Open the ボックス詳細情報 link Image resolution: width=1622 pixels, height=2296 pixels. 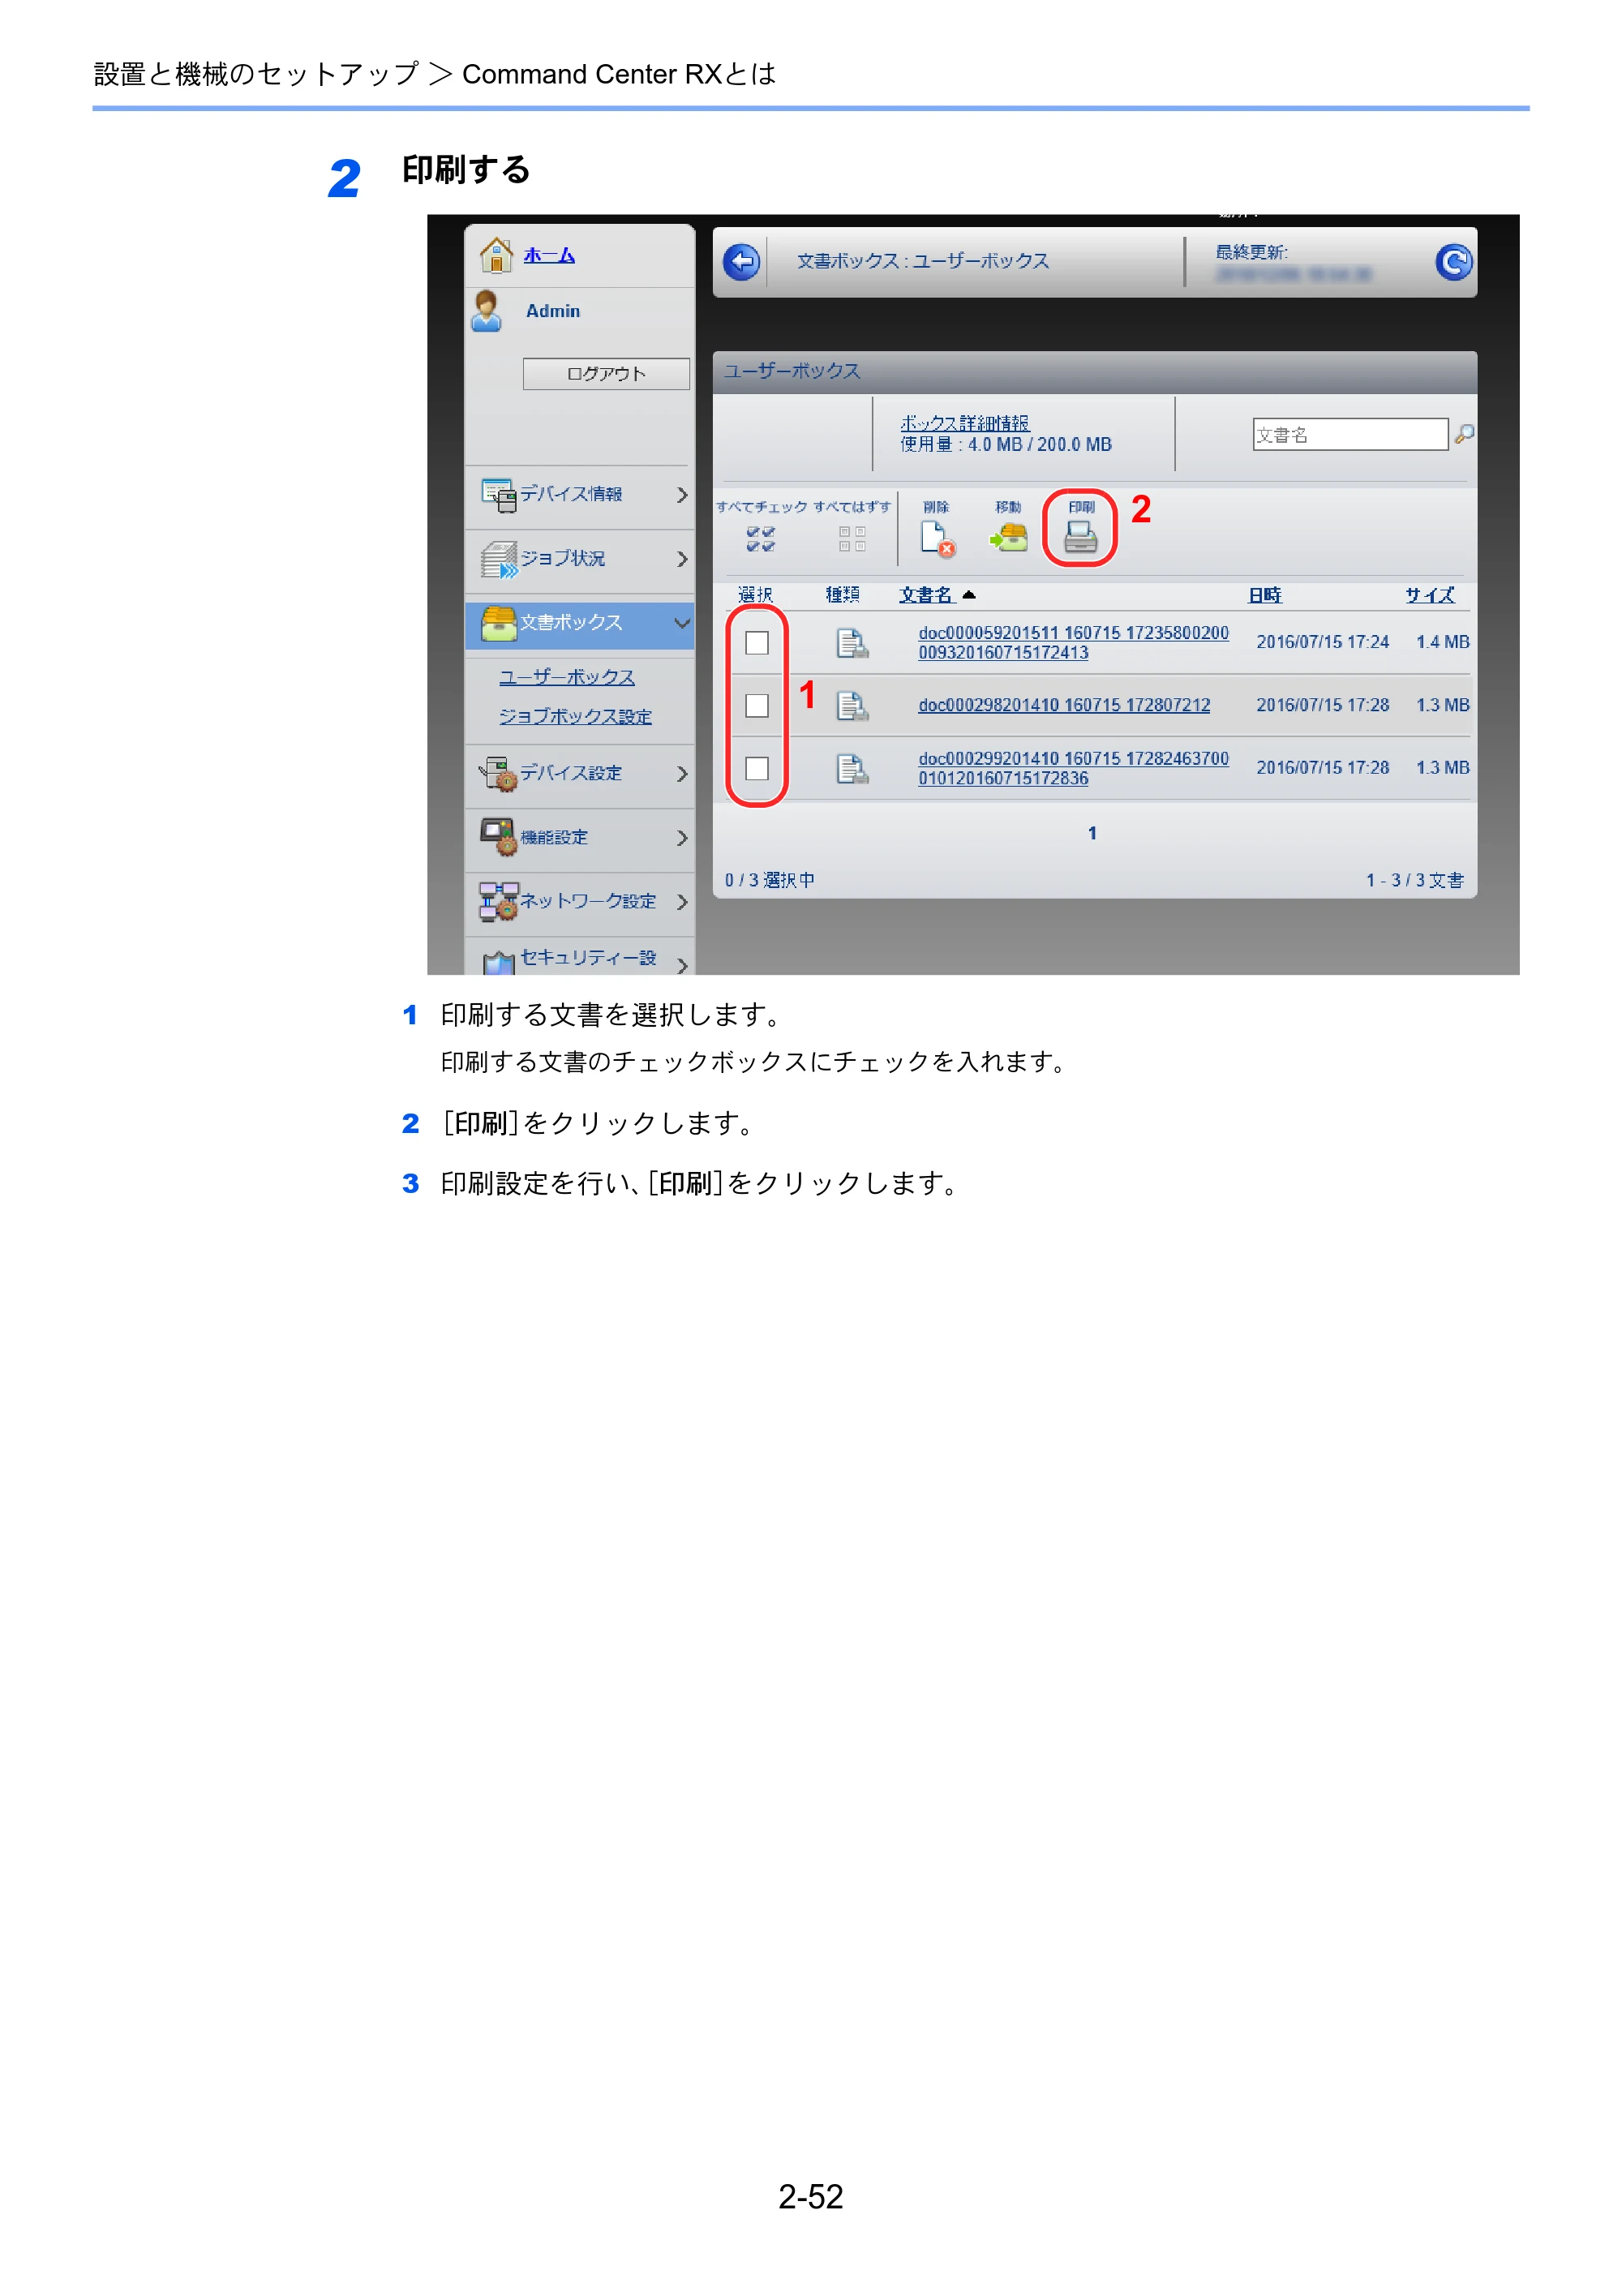click(x=964, y=423)
